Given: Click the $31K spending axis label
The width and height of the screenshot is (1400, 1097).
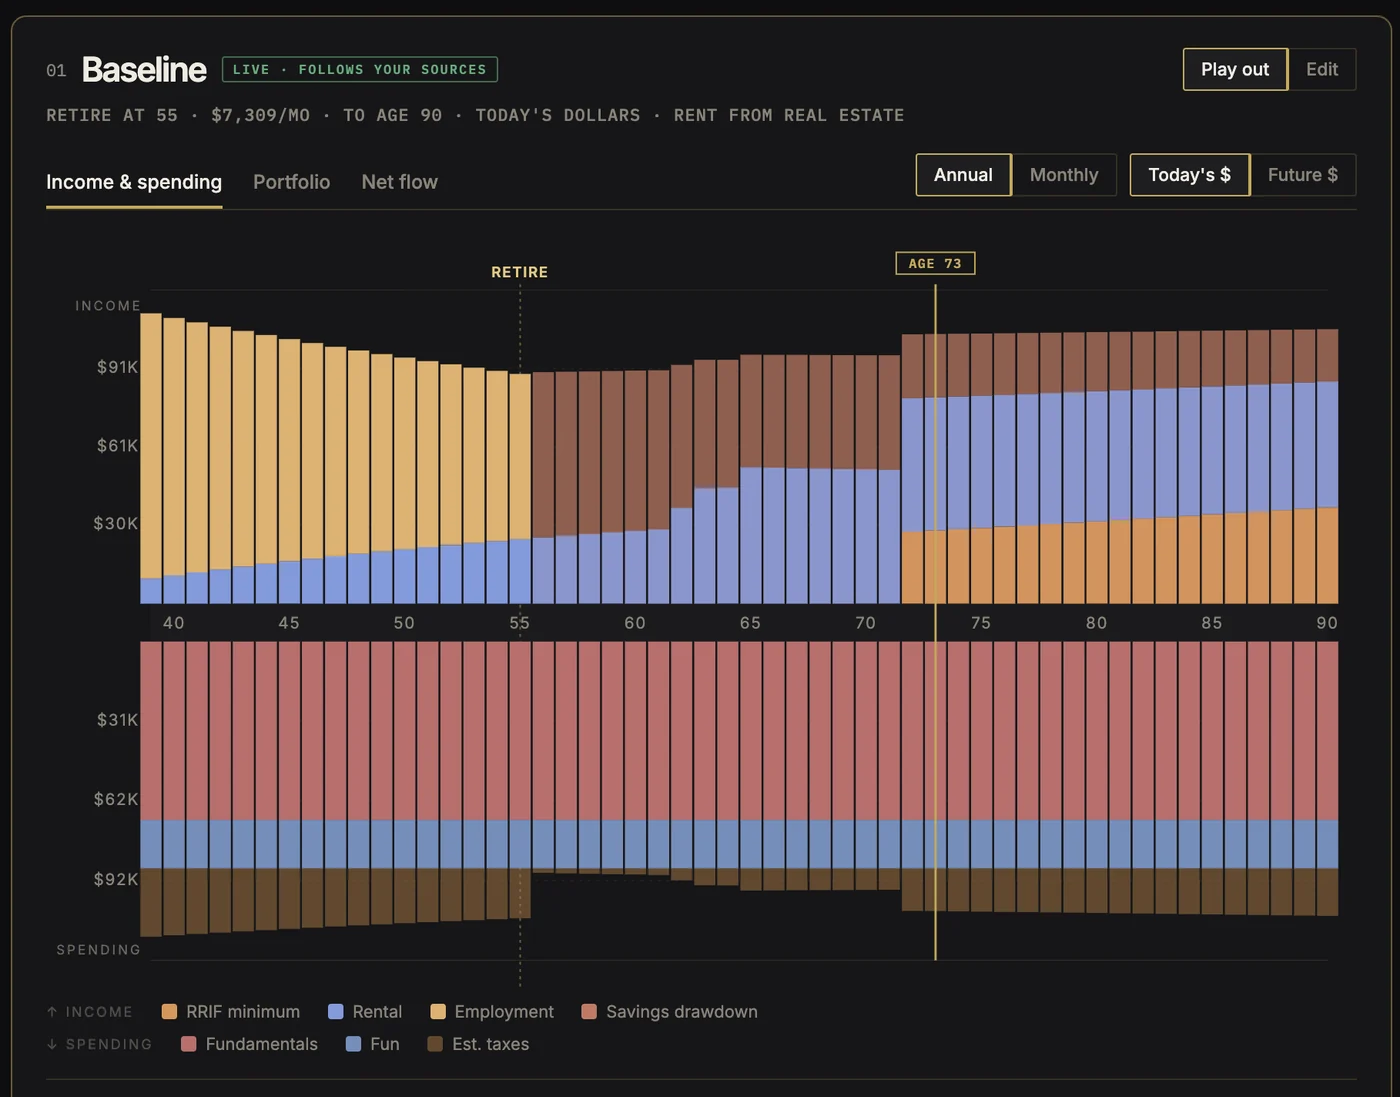Looking at the screenshot, I should [117, 720].
